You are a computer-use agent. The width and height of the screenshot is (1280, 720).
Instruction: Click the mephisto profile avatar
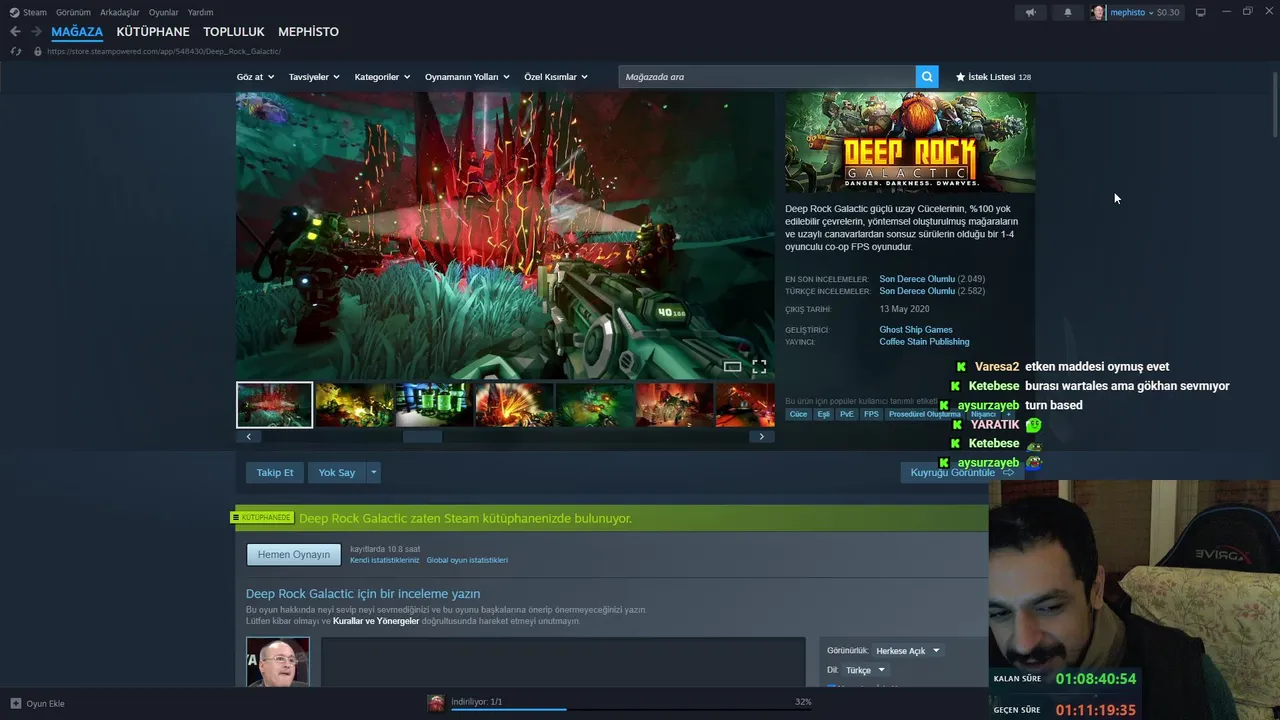tap(1098, 12)
